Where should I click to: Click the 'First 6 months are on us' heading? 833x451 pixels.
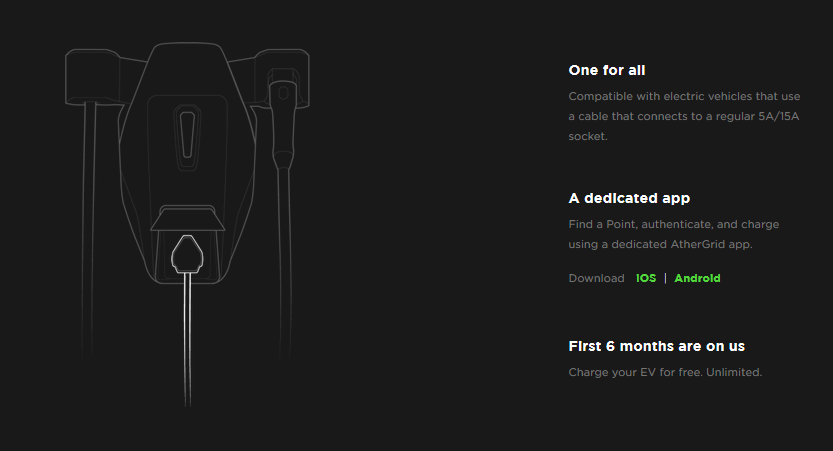click(x=657, y=346)
